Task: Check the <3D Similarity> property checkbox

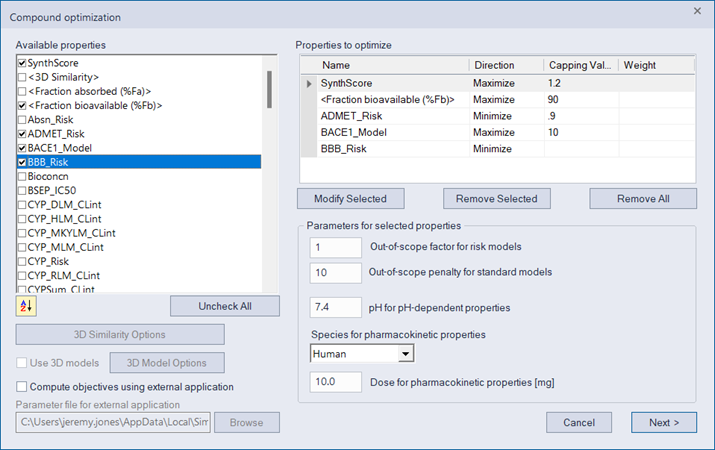Action: coord(22,77)
